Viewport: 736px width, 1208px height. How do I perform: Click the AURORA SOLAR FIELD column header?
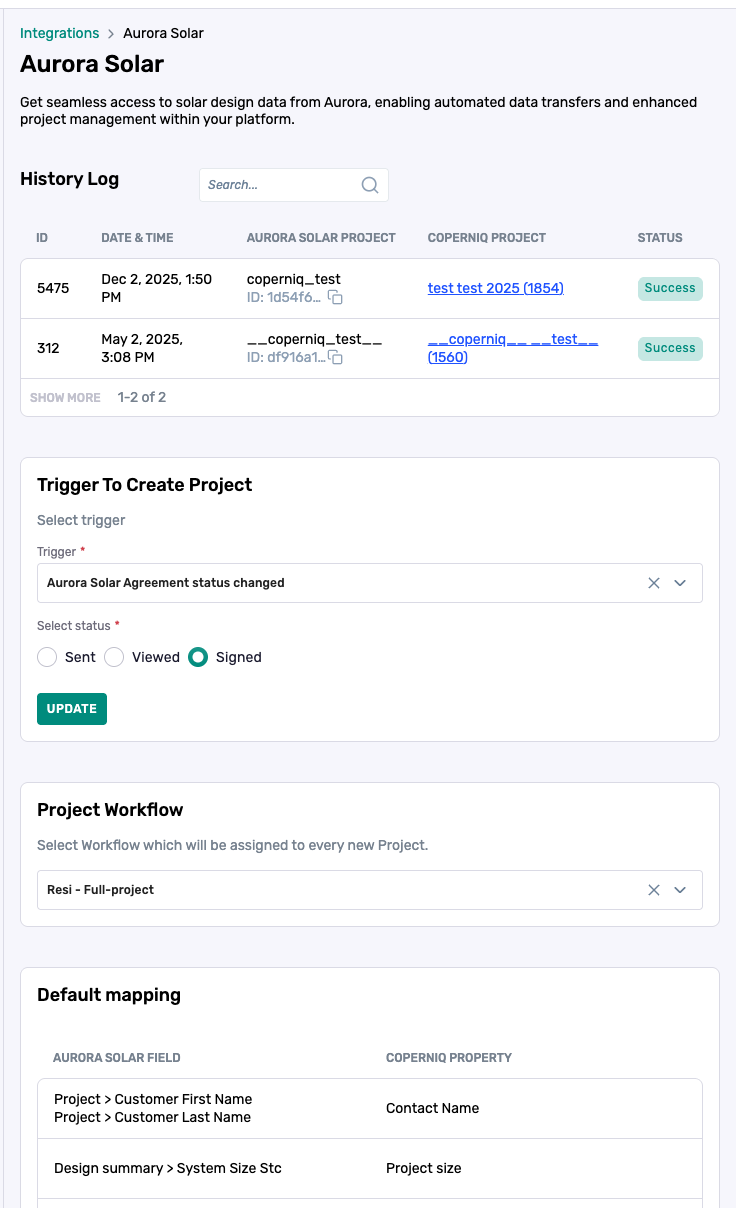click(x=117, y=1057)
